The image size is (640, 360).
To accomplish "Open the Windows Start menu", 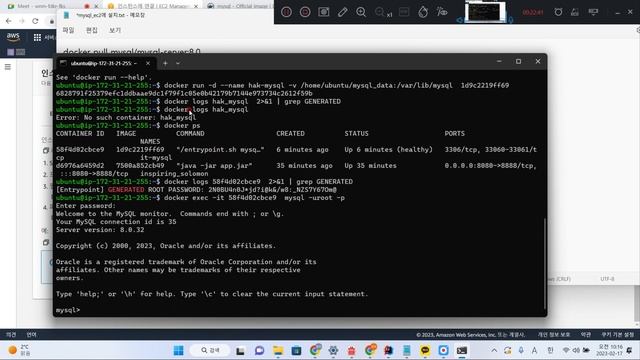I will pos(179,350).
